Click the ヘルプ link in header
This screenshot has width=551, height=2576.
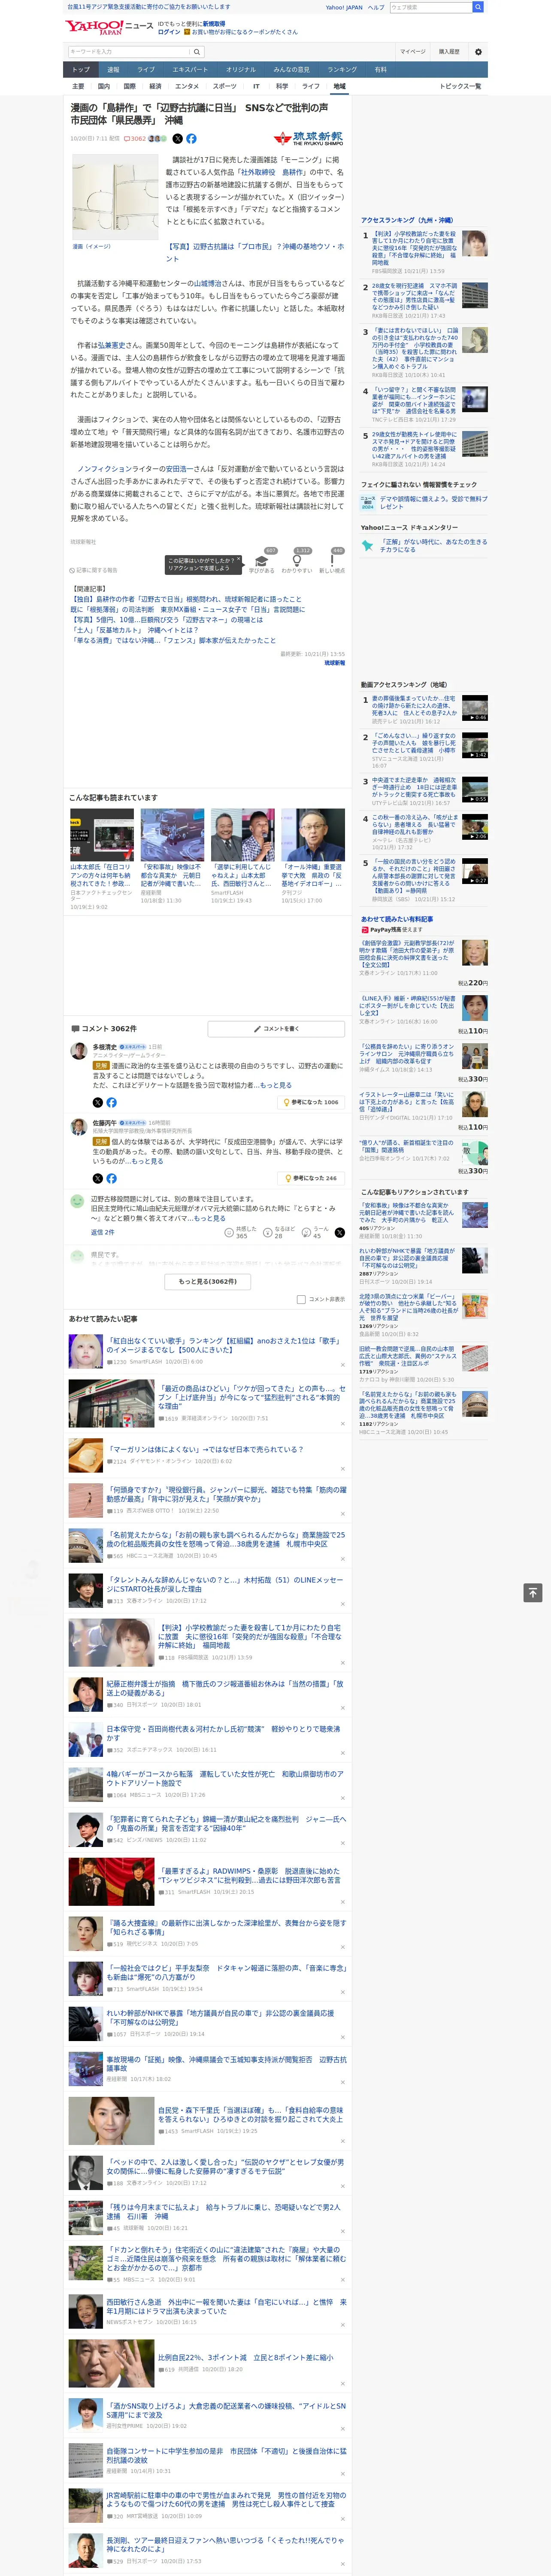(x=375, y=7)
